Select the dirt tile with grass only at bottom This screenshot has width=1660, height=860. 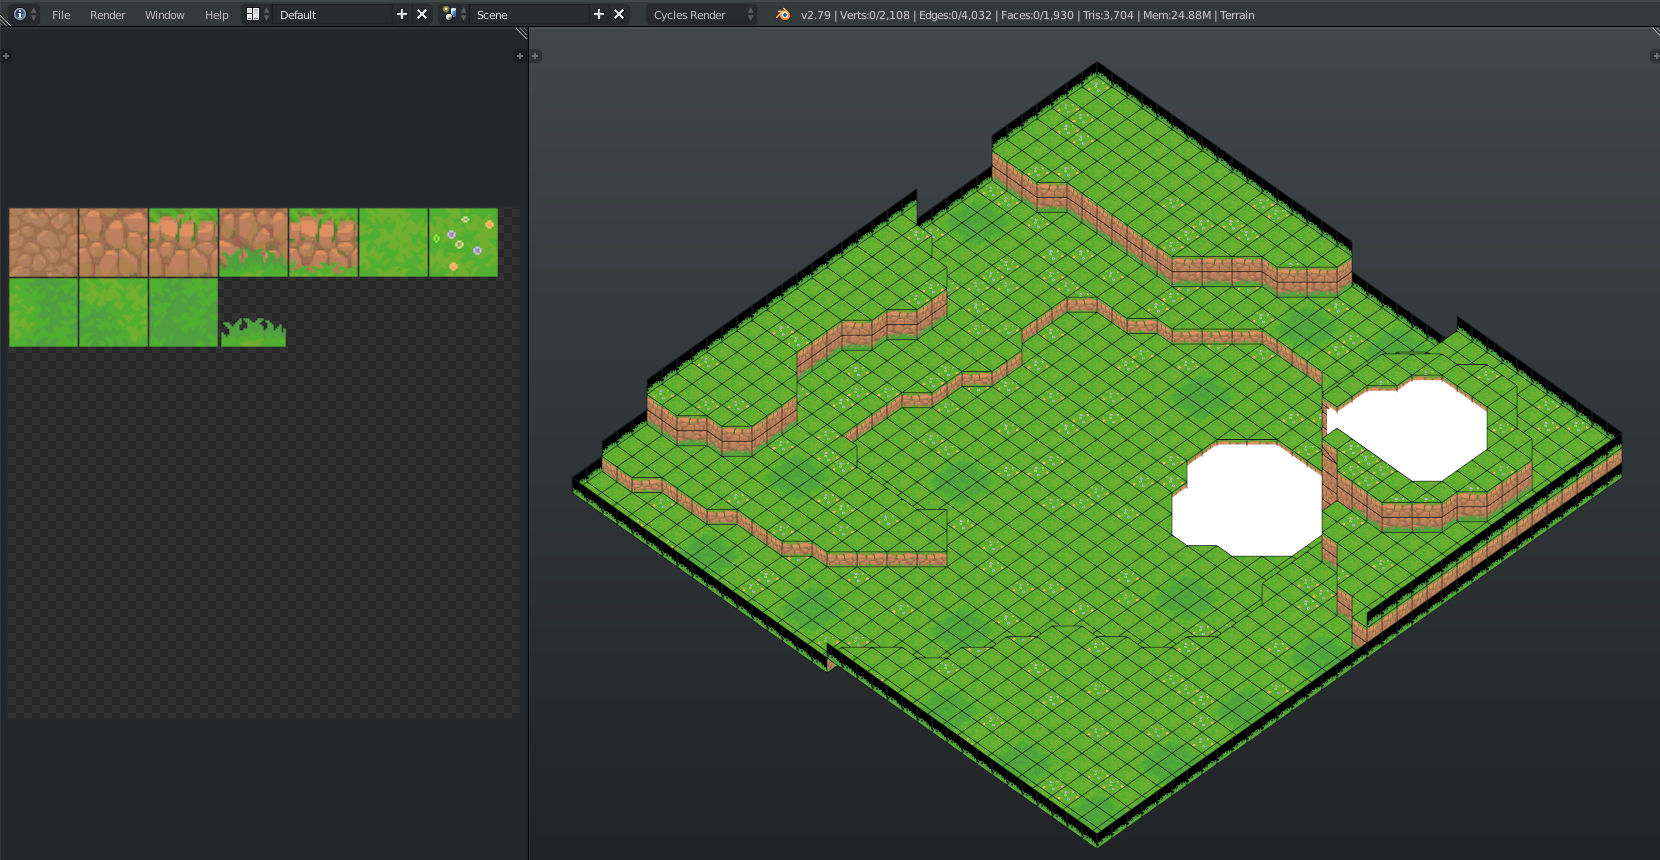[254, 243]
